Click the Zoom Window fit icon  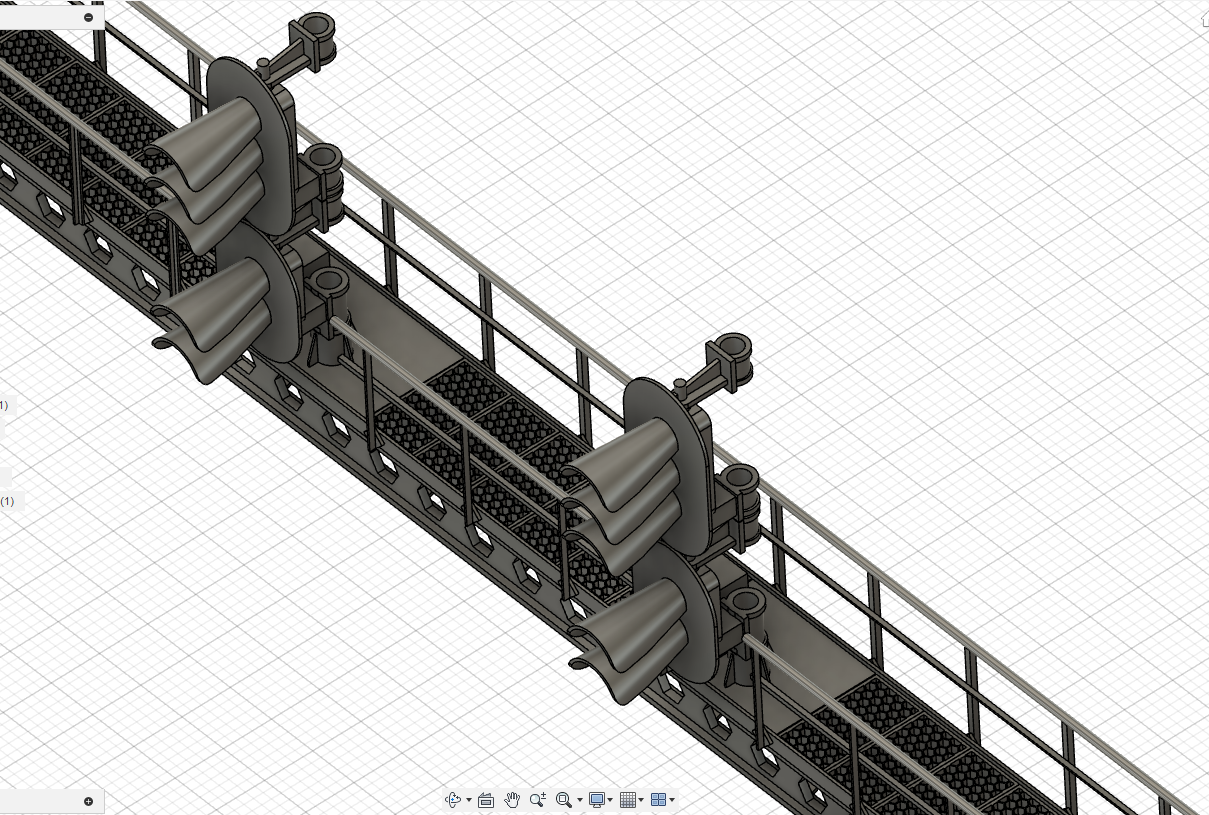coord(563,800)
